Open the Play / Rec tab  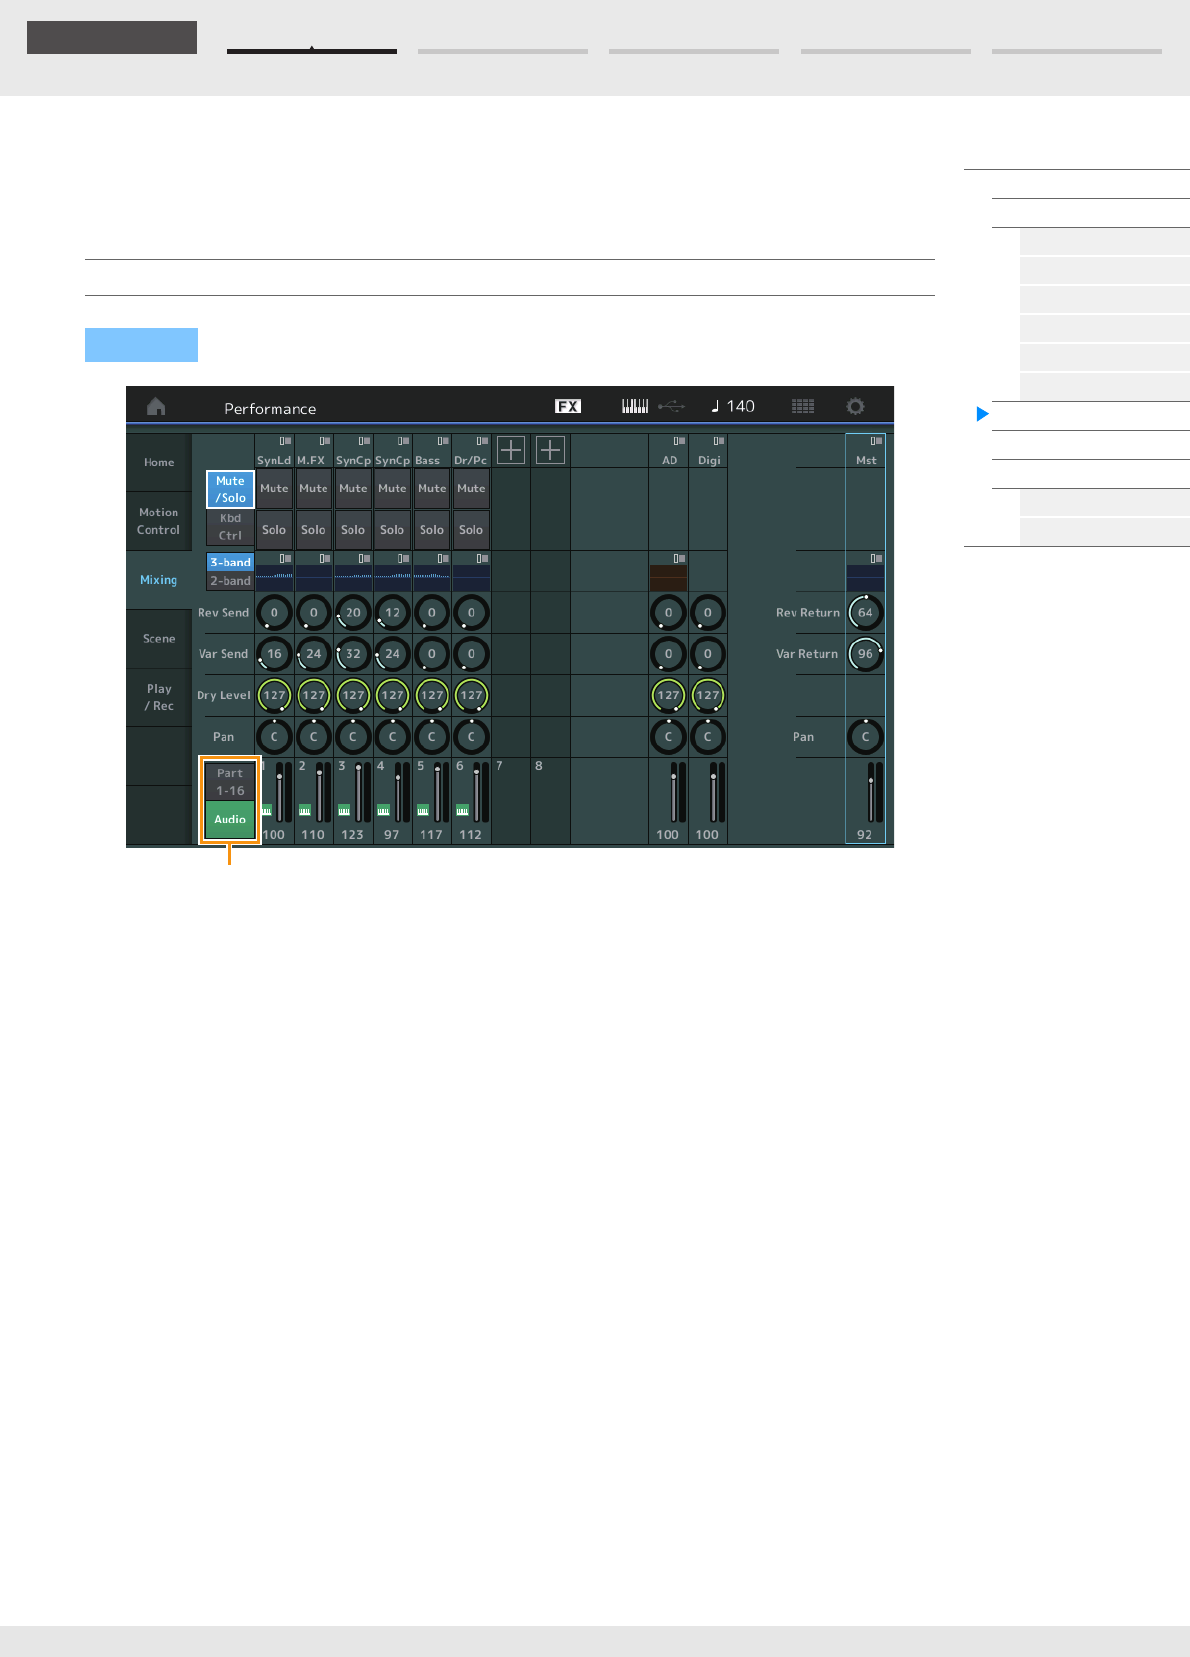[x=159, y=697]
